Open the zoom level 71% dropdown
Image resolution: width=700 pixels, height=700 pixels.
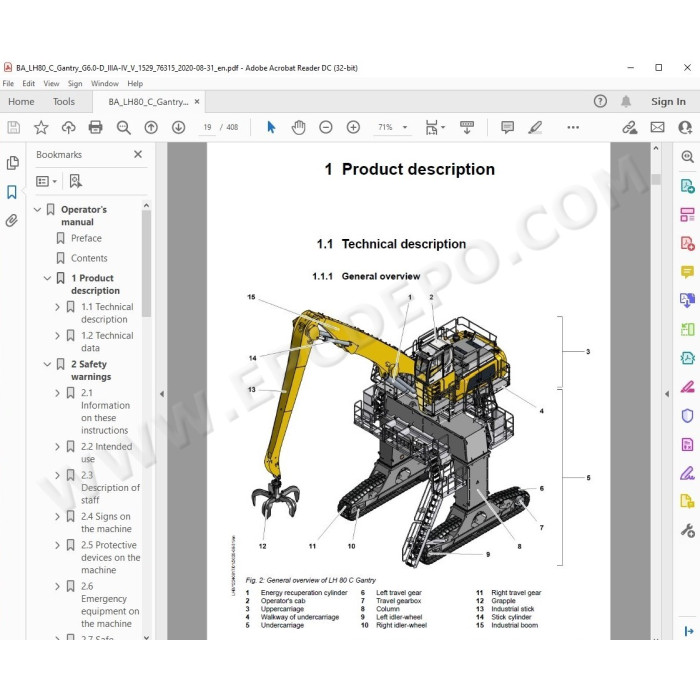[x=405, y=128]
